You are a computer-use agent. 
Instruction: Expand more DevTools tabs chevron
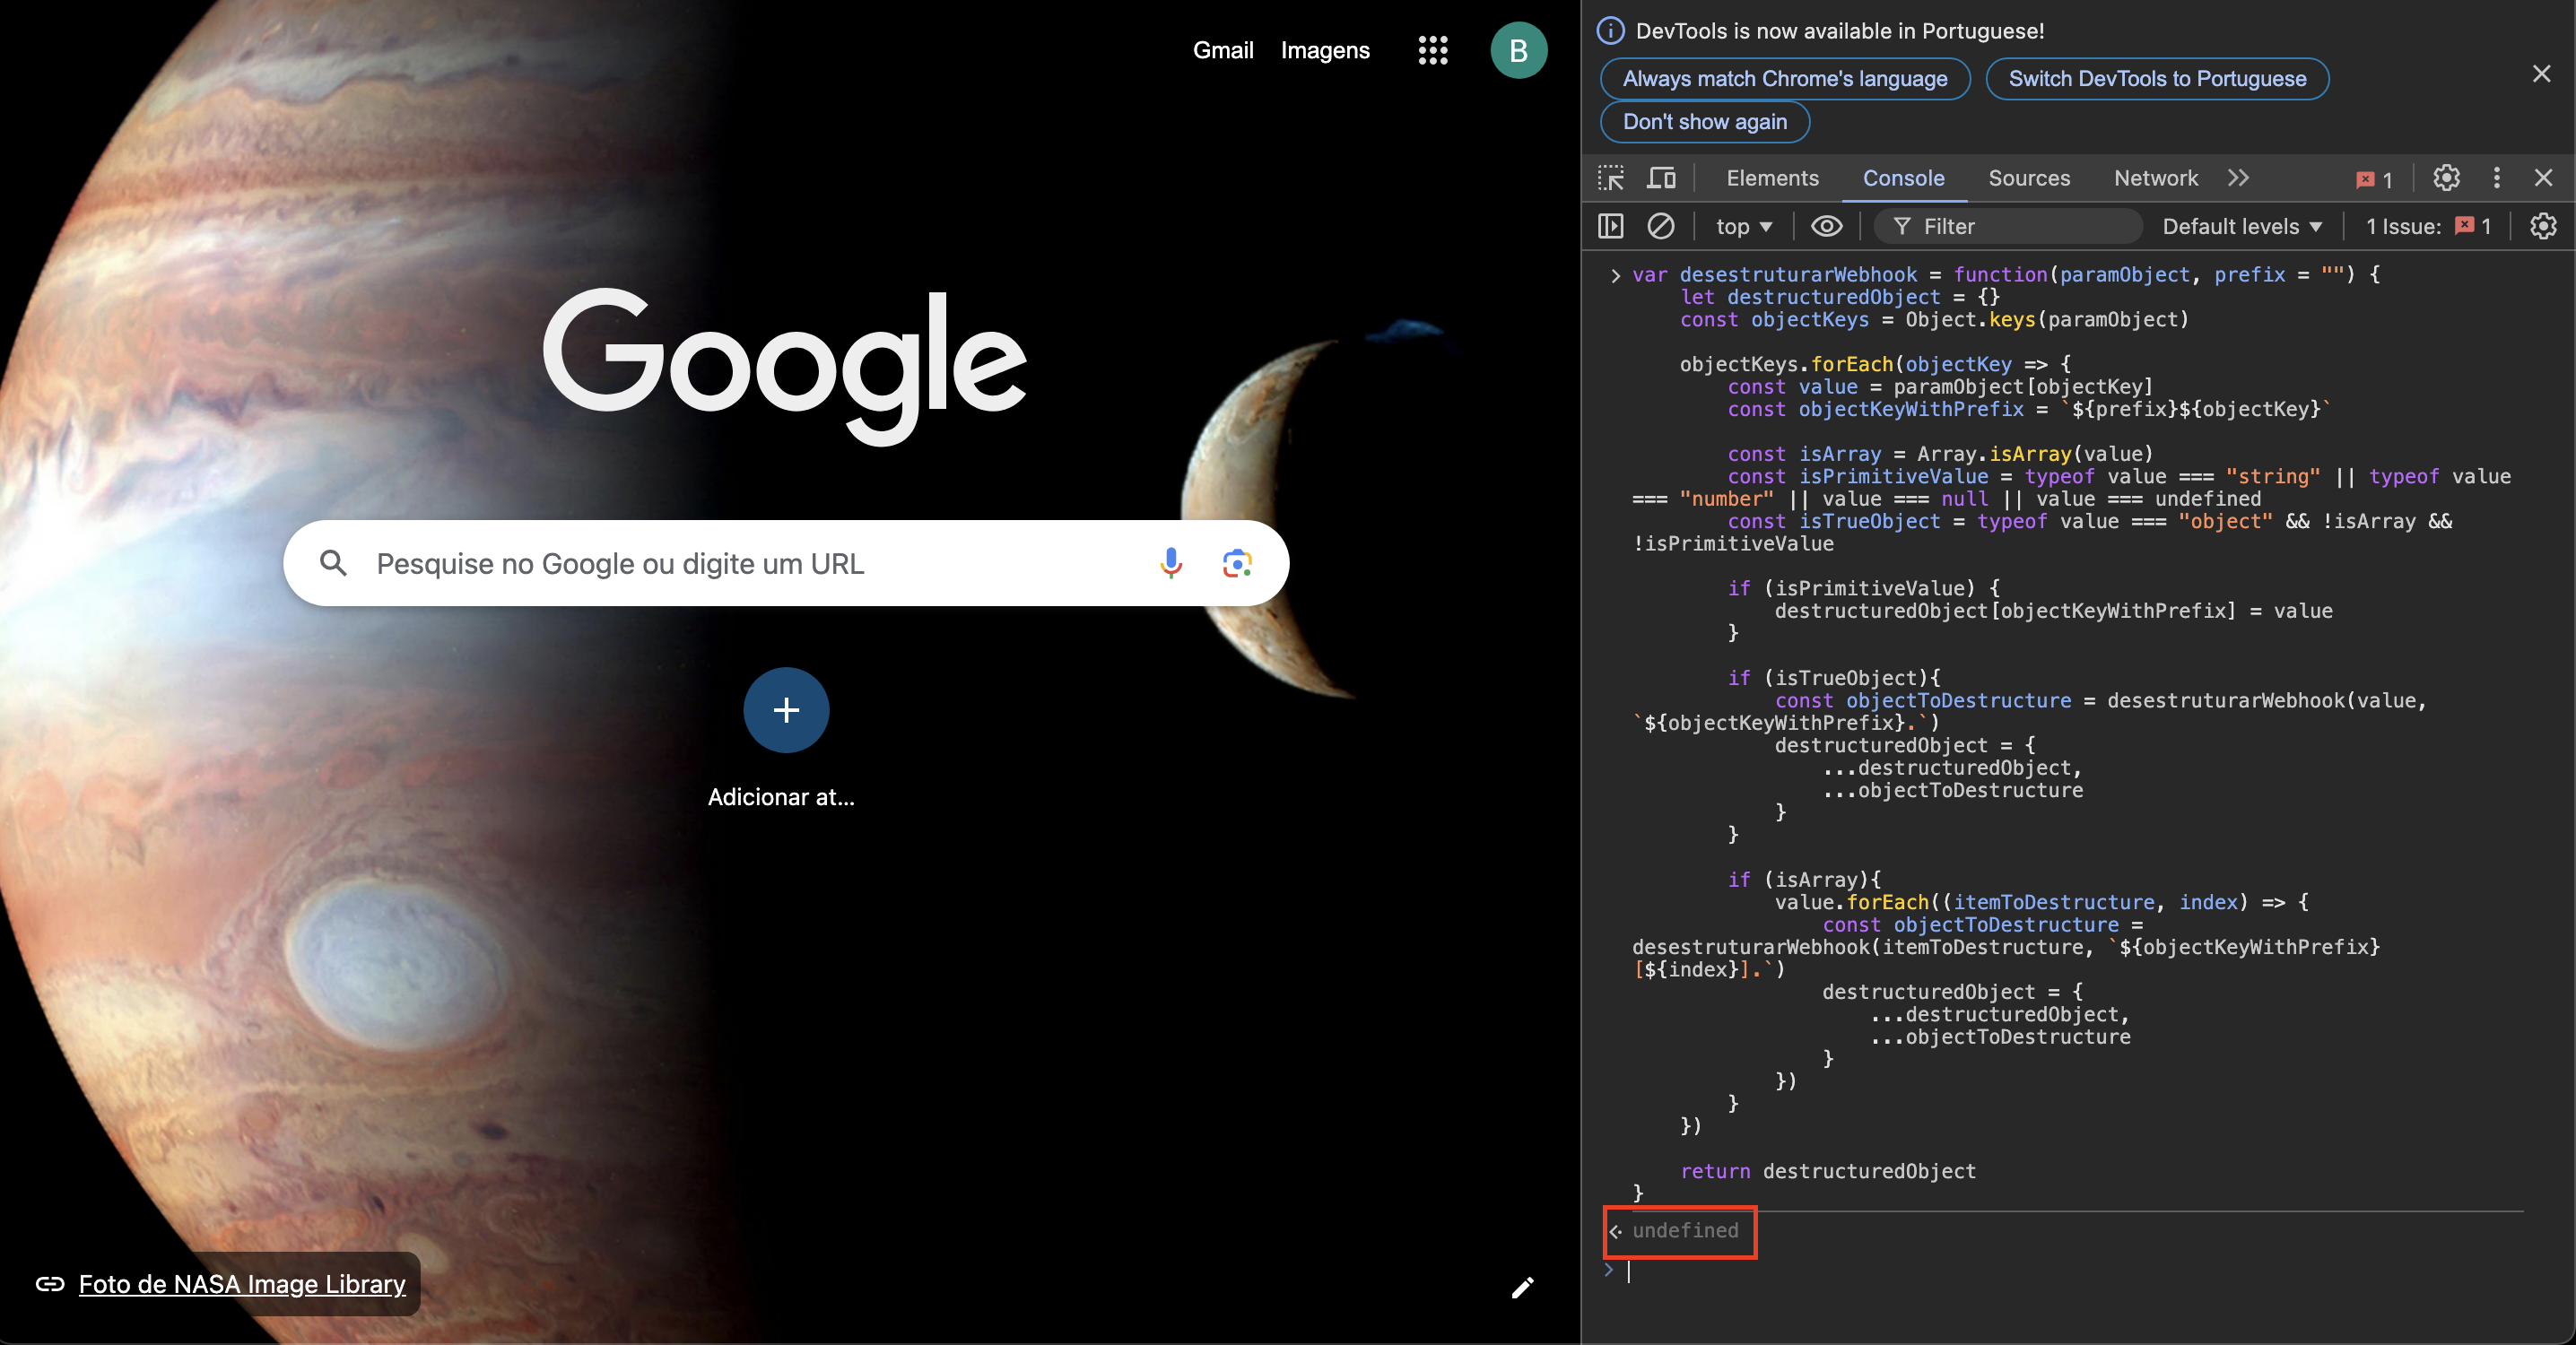pos(2239,178)
